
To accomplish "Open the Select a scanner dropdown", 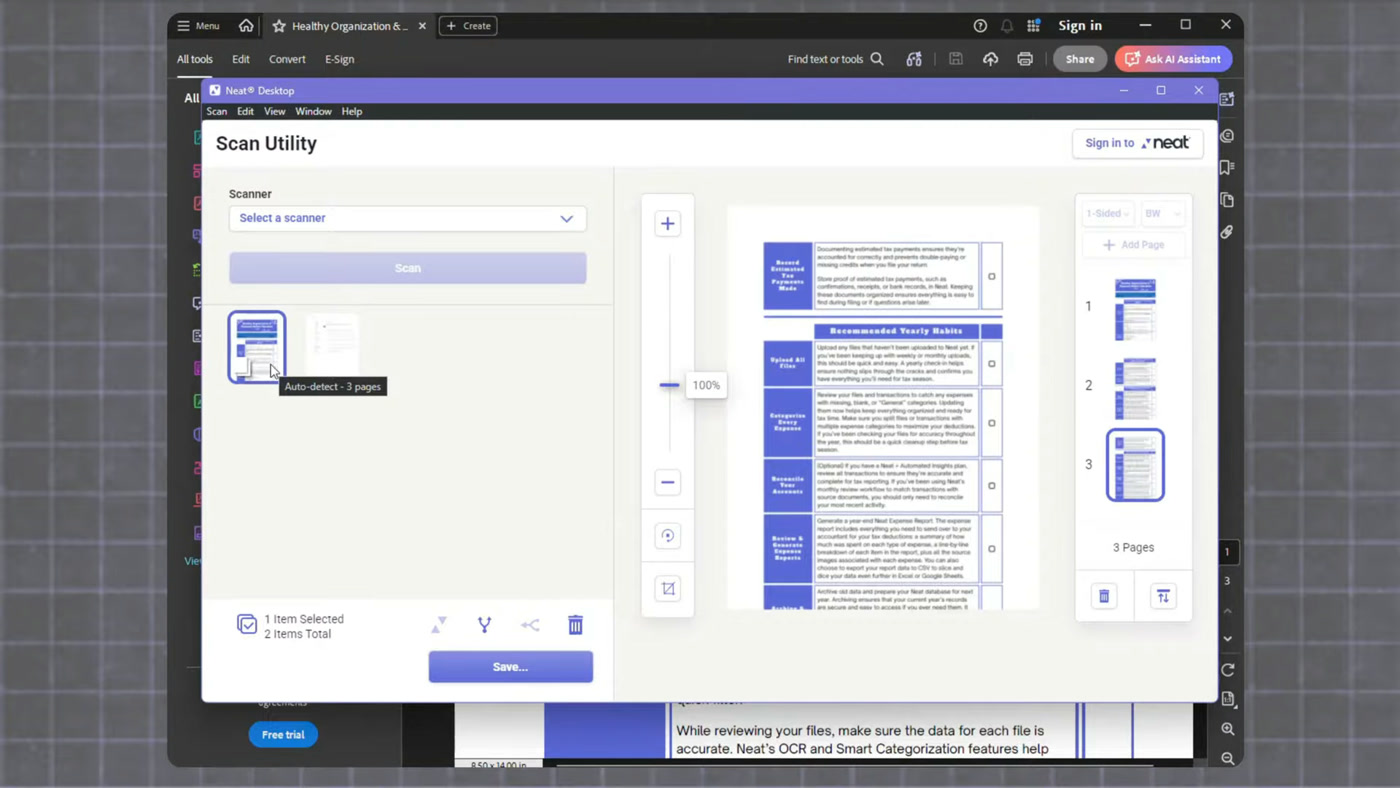I will click(408, 218).
